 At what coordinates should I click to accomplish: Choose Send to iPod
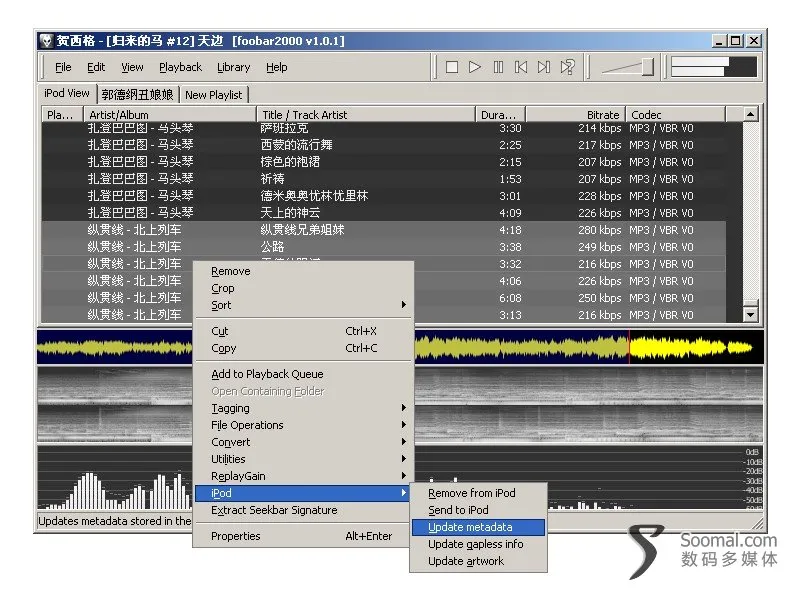478,510
